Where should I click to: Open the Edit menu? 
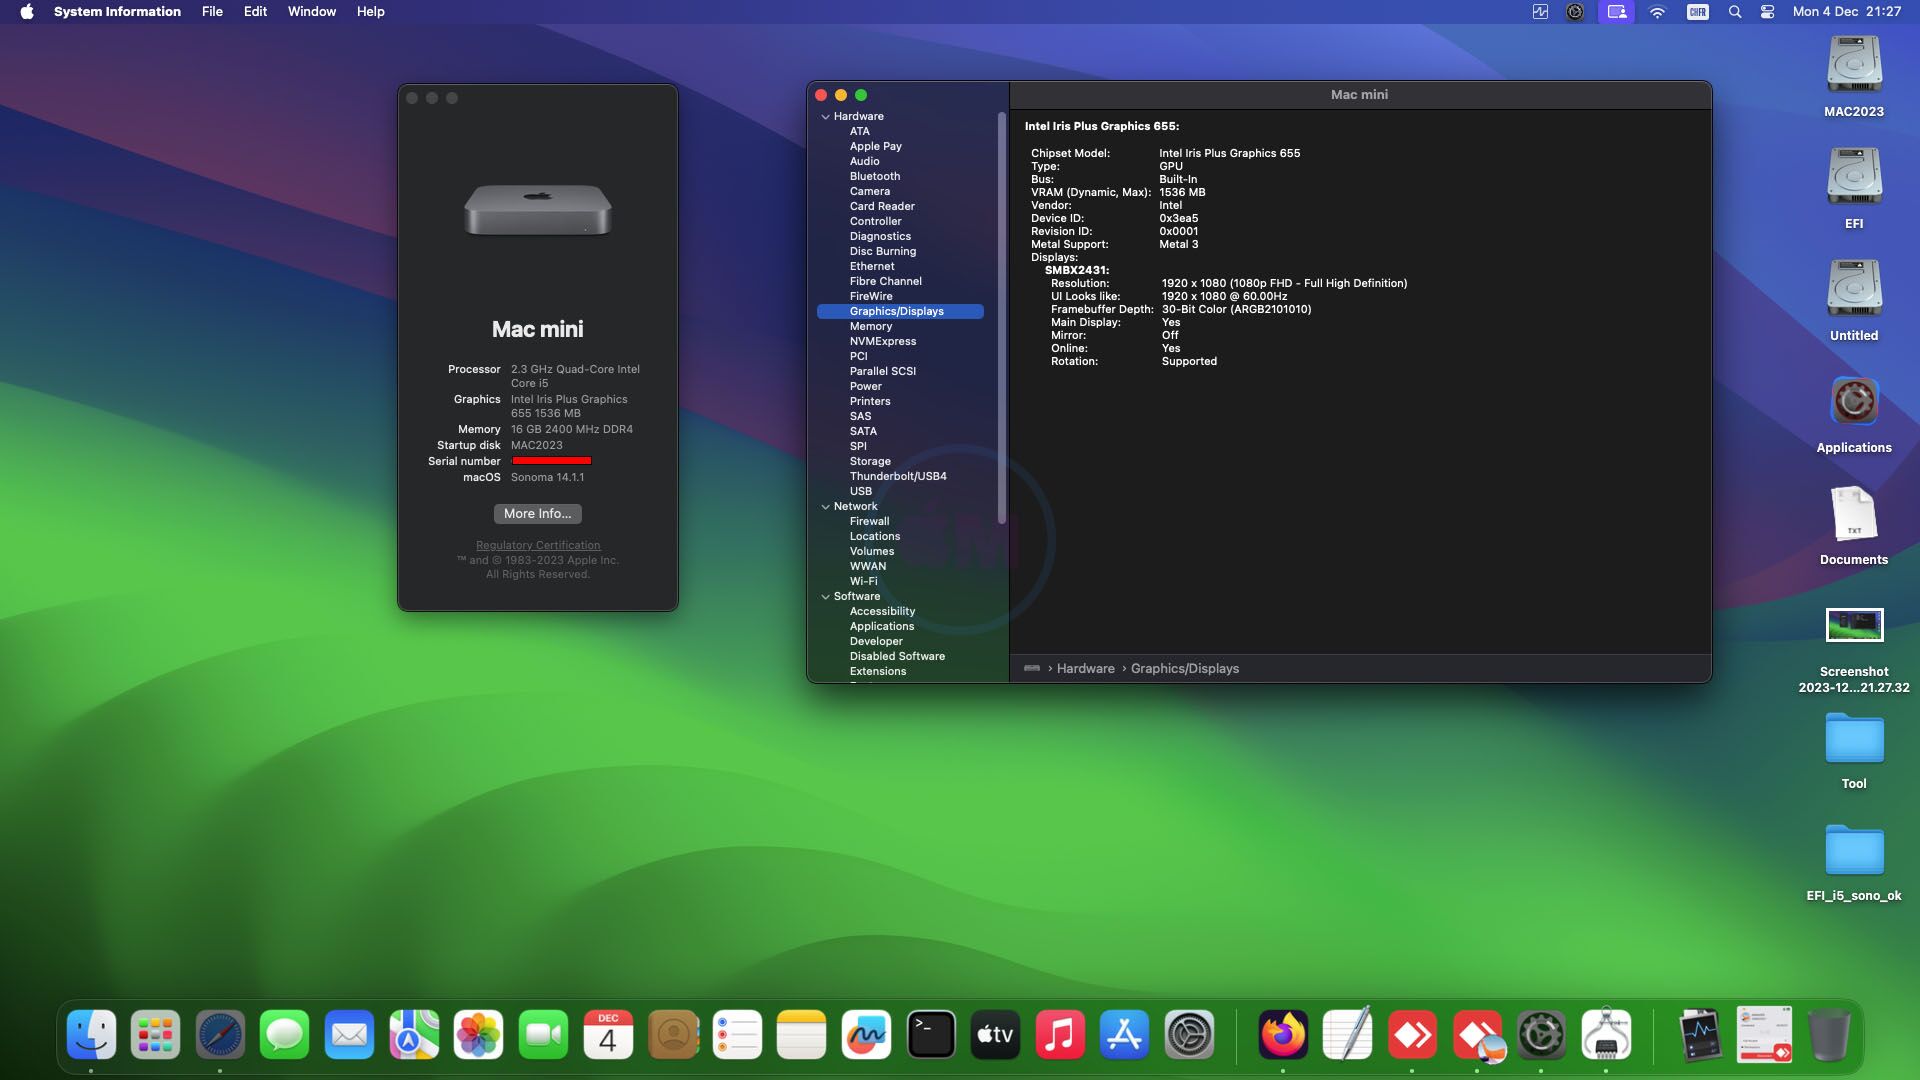[x=255, y=12]
